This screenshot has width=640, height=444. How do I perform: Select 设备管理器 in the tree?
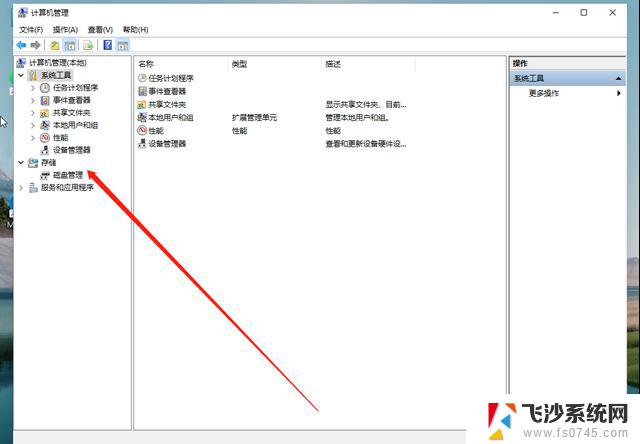(71, 150)
